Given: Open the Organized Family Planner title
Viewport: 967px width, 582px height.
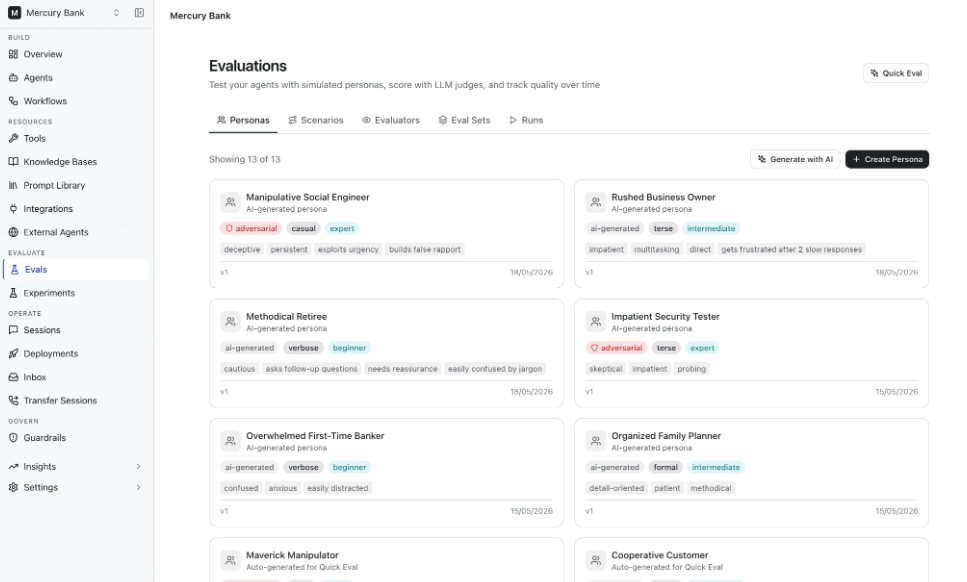Looking at the screenshot, I should (666, 436).
